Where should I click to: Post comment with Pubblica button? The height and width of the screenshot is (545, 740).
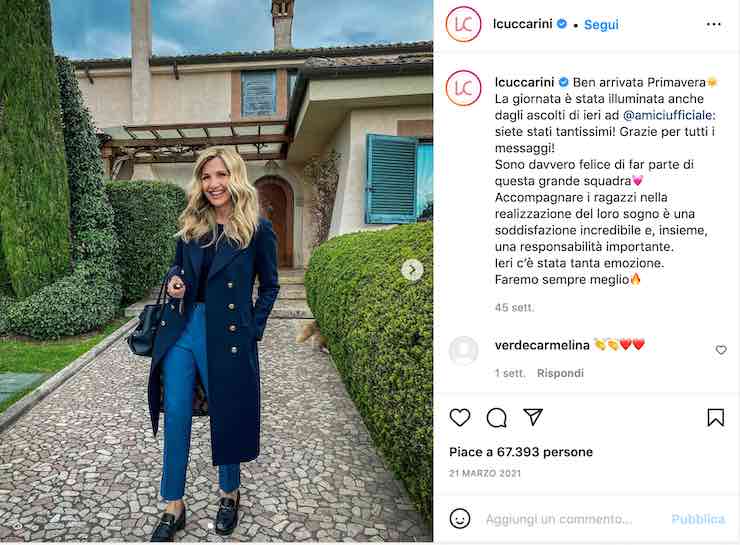(x=698, y=519)
